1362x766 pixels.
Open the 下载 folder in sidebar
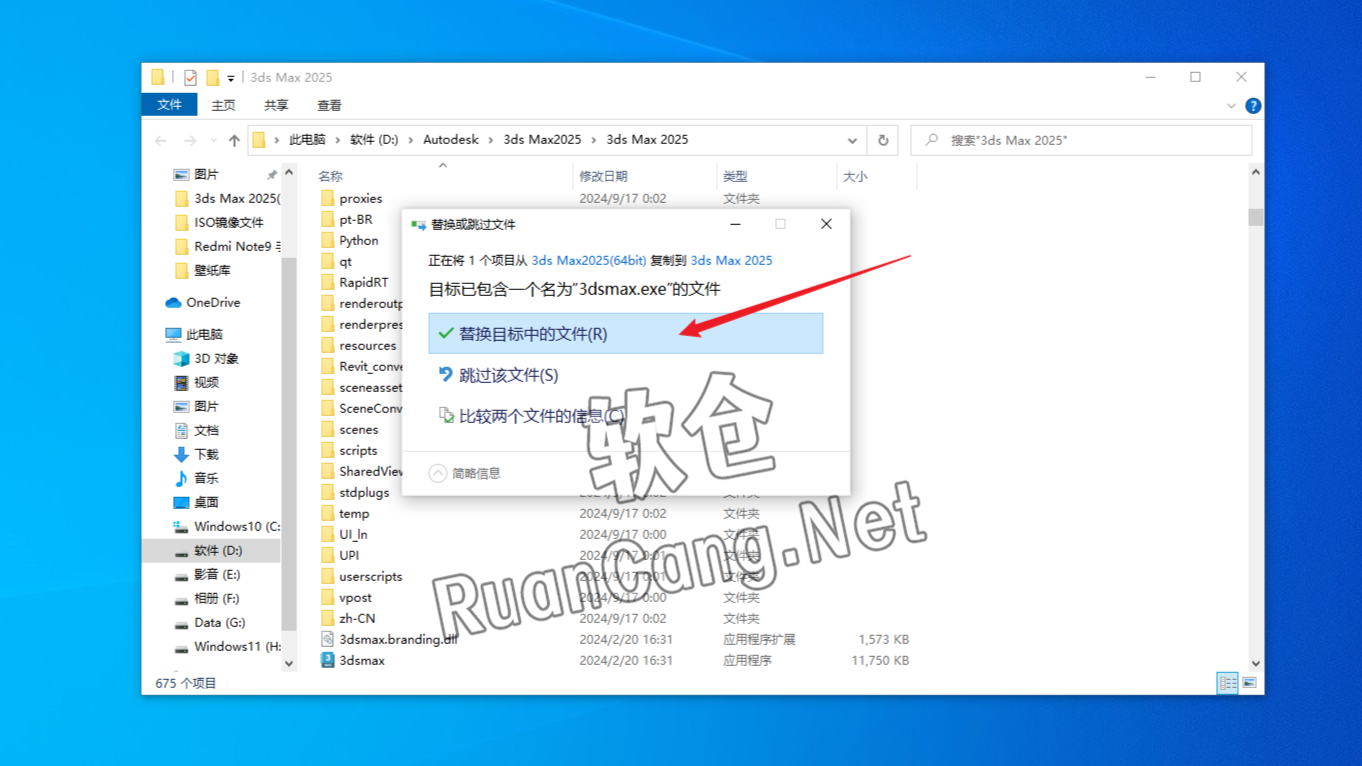pos(196,454)
